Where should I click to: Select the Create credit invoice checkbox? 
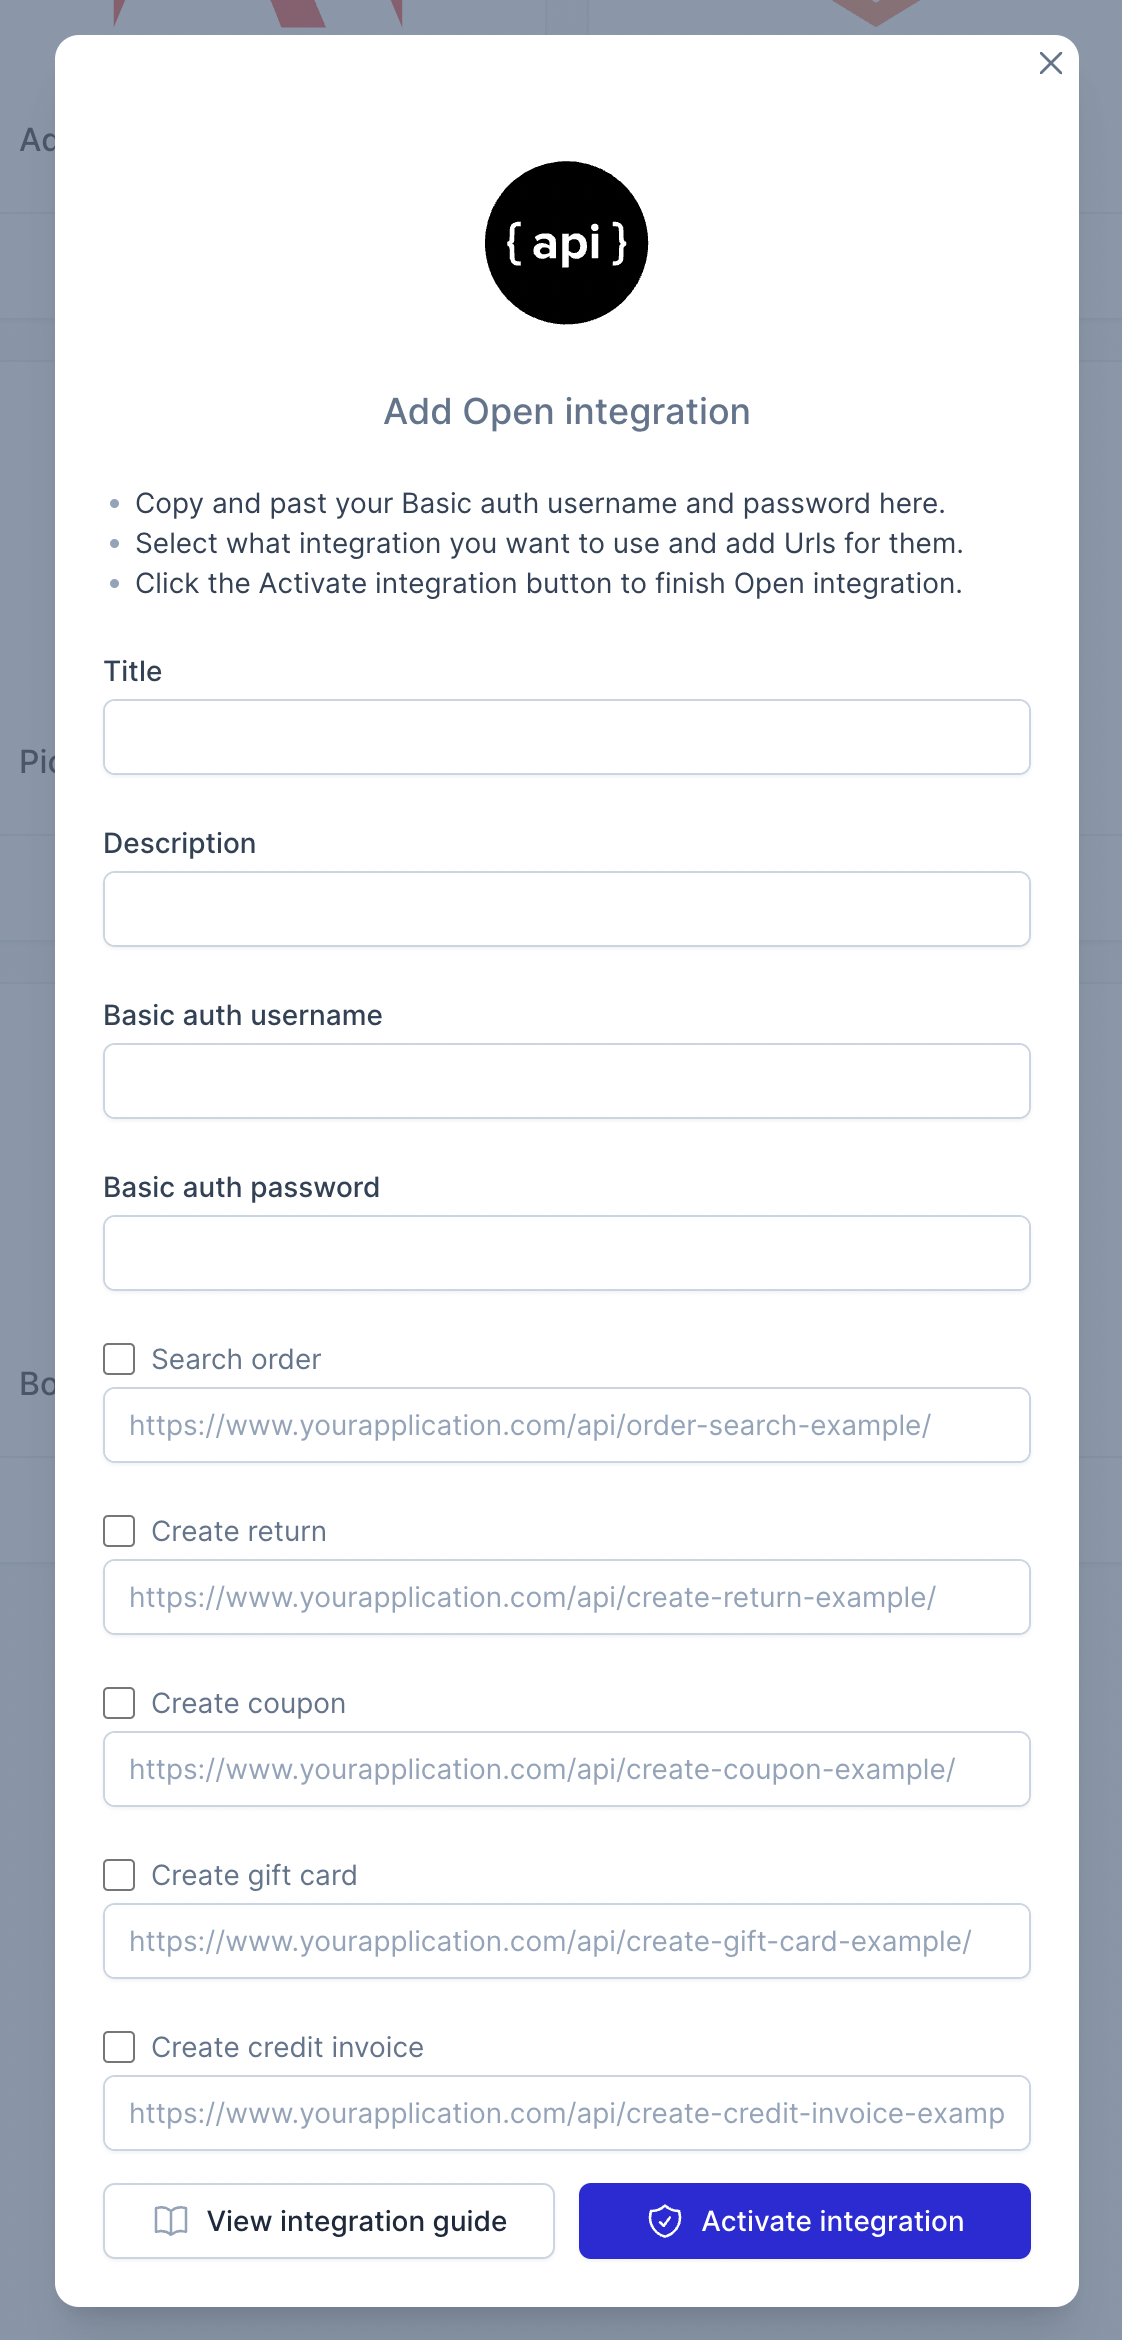(x=120, y=2047)
